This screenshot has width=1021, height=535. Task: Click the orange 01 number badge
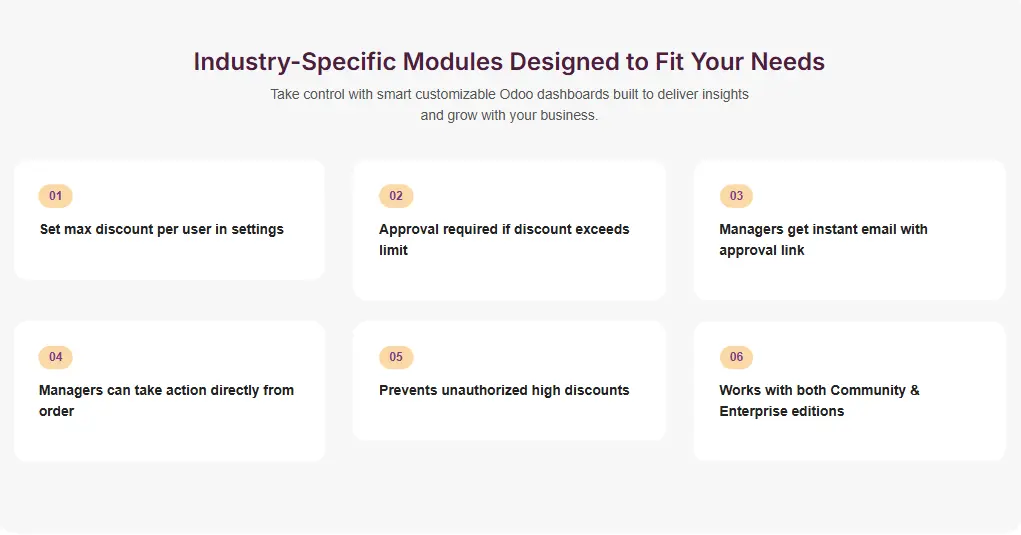[x=55, y=196]
